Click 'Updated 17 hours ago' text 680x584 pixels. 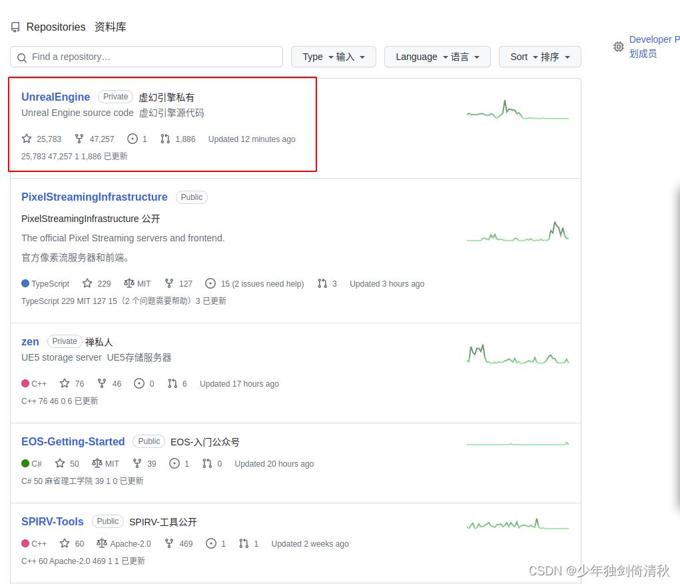pos(239,384)
